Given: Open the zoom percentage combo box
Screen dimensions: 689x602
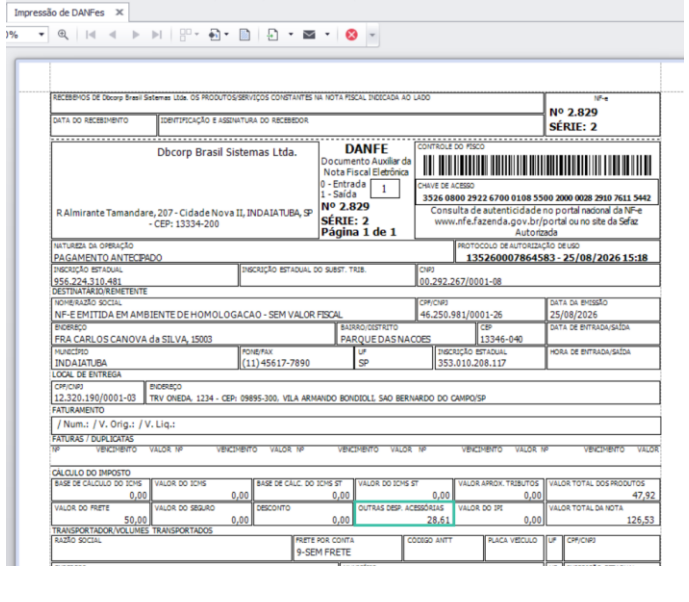Looking at the screenshot, I should (x=26, y=34).
